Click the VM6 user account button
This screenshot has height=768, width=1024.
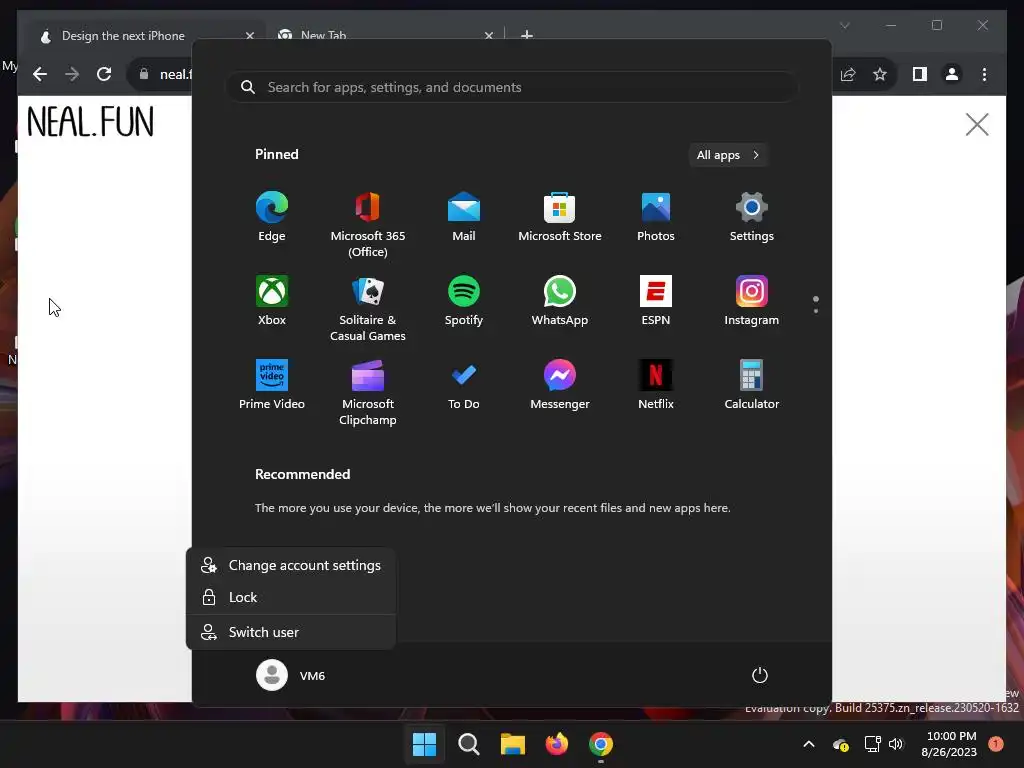[x=291, y=675]
